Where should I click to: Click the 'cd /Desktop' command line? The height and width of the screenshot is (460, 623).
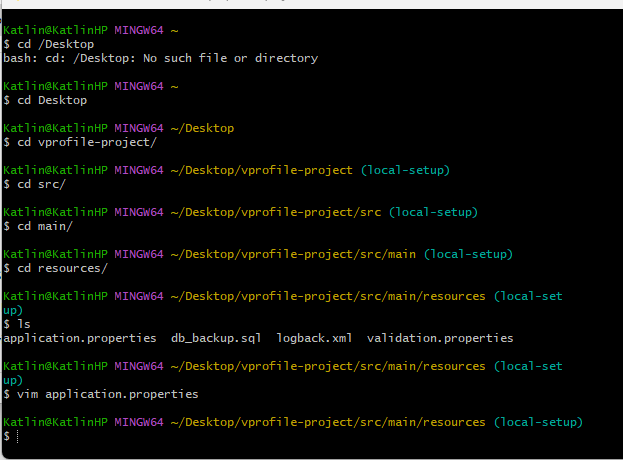[49, 44]
